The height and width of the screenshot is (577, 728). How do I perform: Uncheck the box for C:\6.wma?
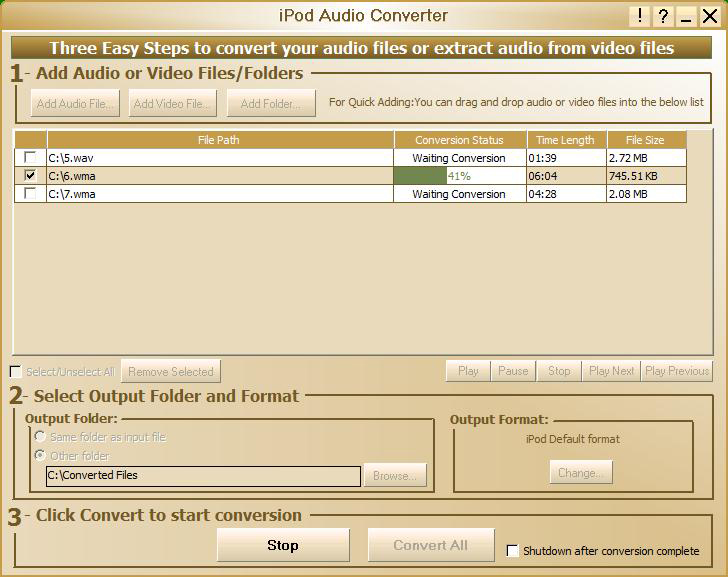(30, 175)
